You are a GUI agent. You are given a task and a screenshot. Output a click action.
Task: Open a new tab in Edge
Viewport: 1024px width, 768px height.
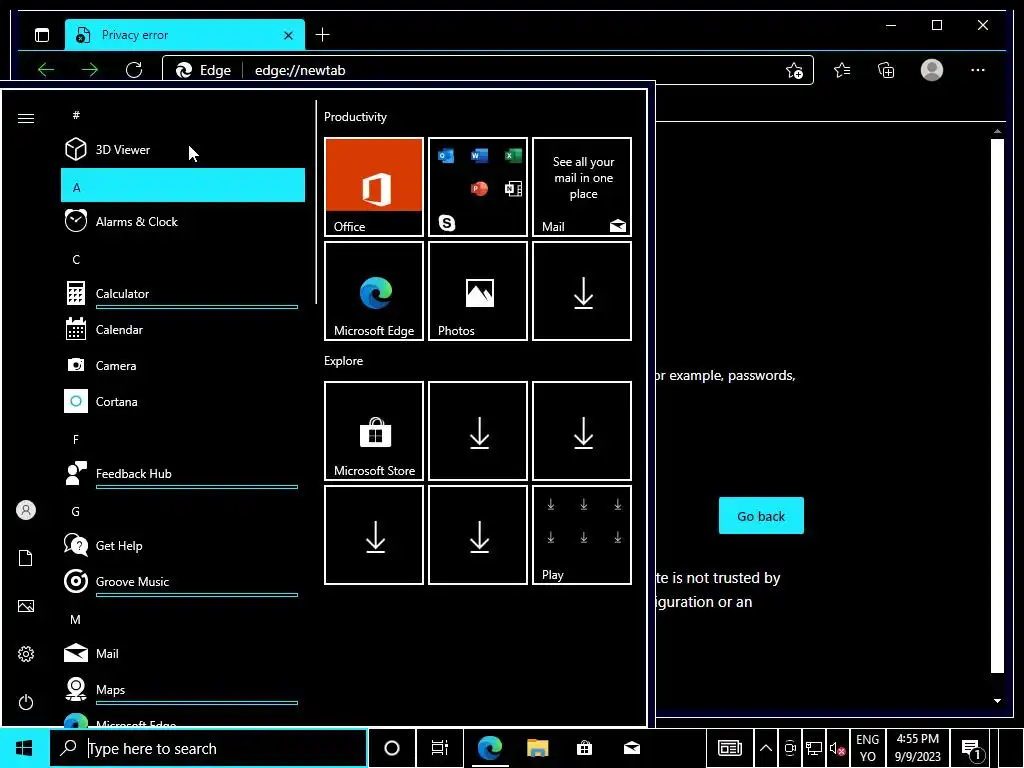pyautogui.click(x=323, y=35)
